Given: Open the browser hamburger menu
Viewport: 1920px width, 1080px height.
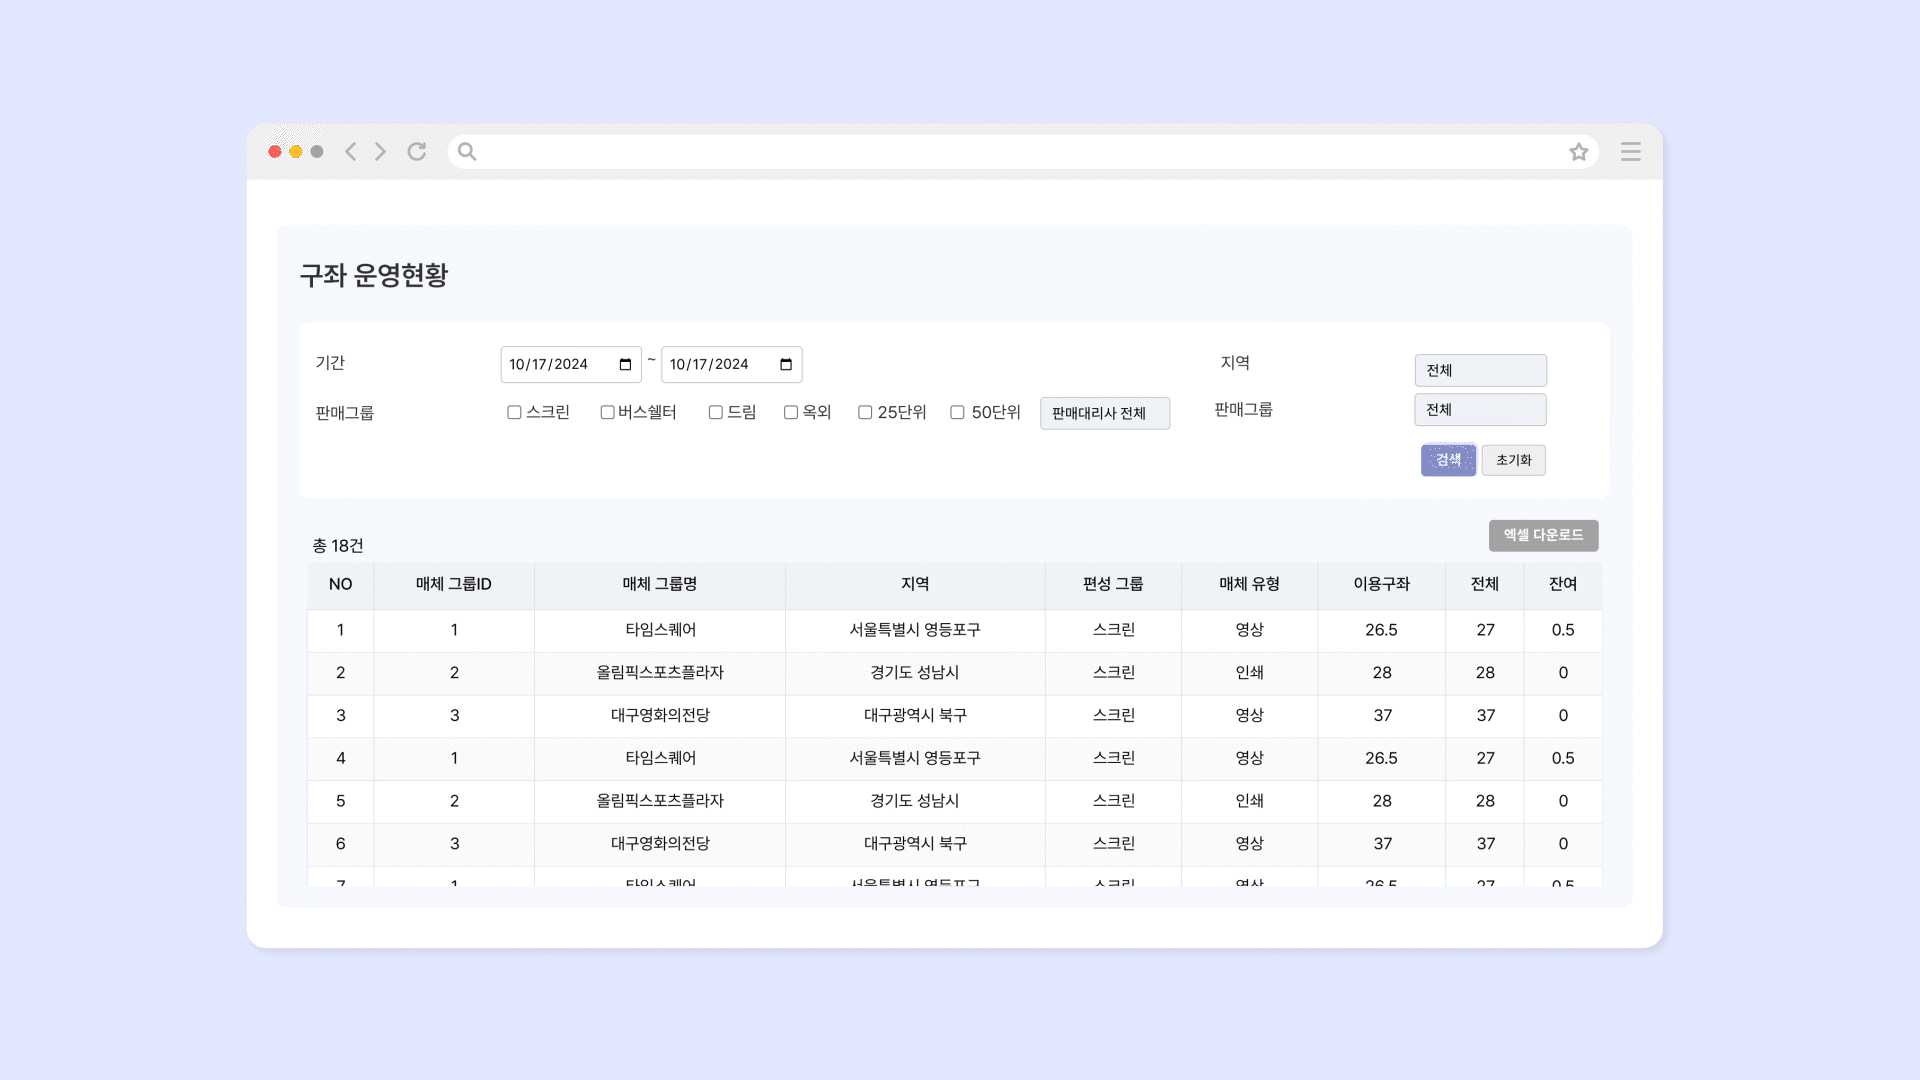Looking at the screenshot, I should (1630, 152).
